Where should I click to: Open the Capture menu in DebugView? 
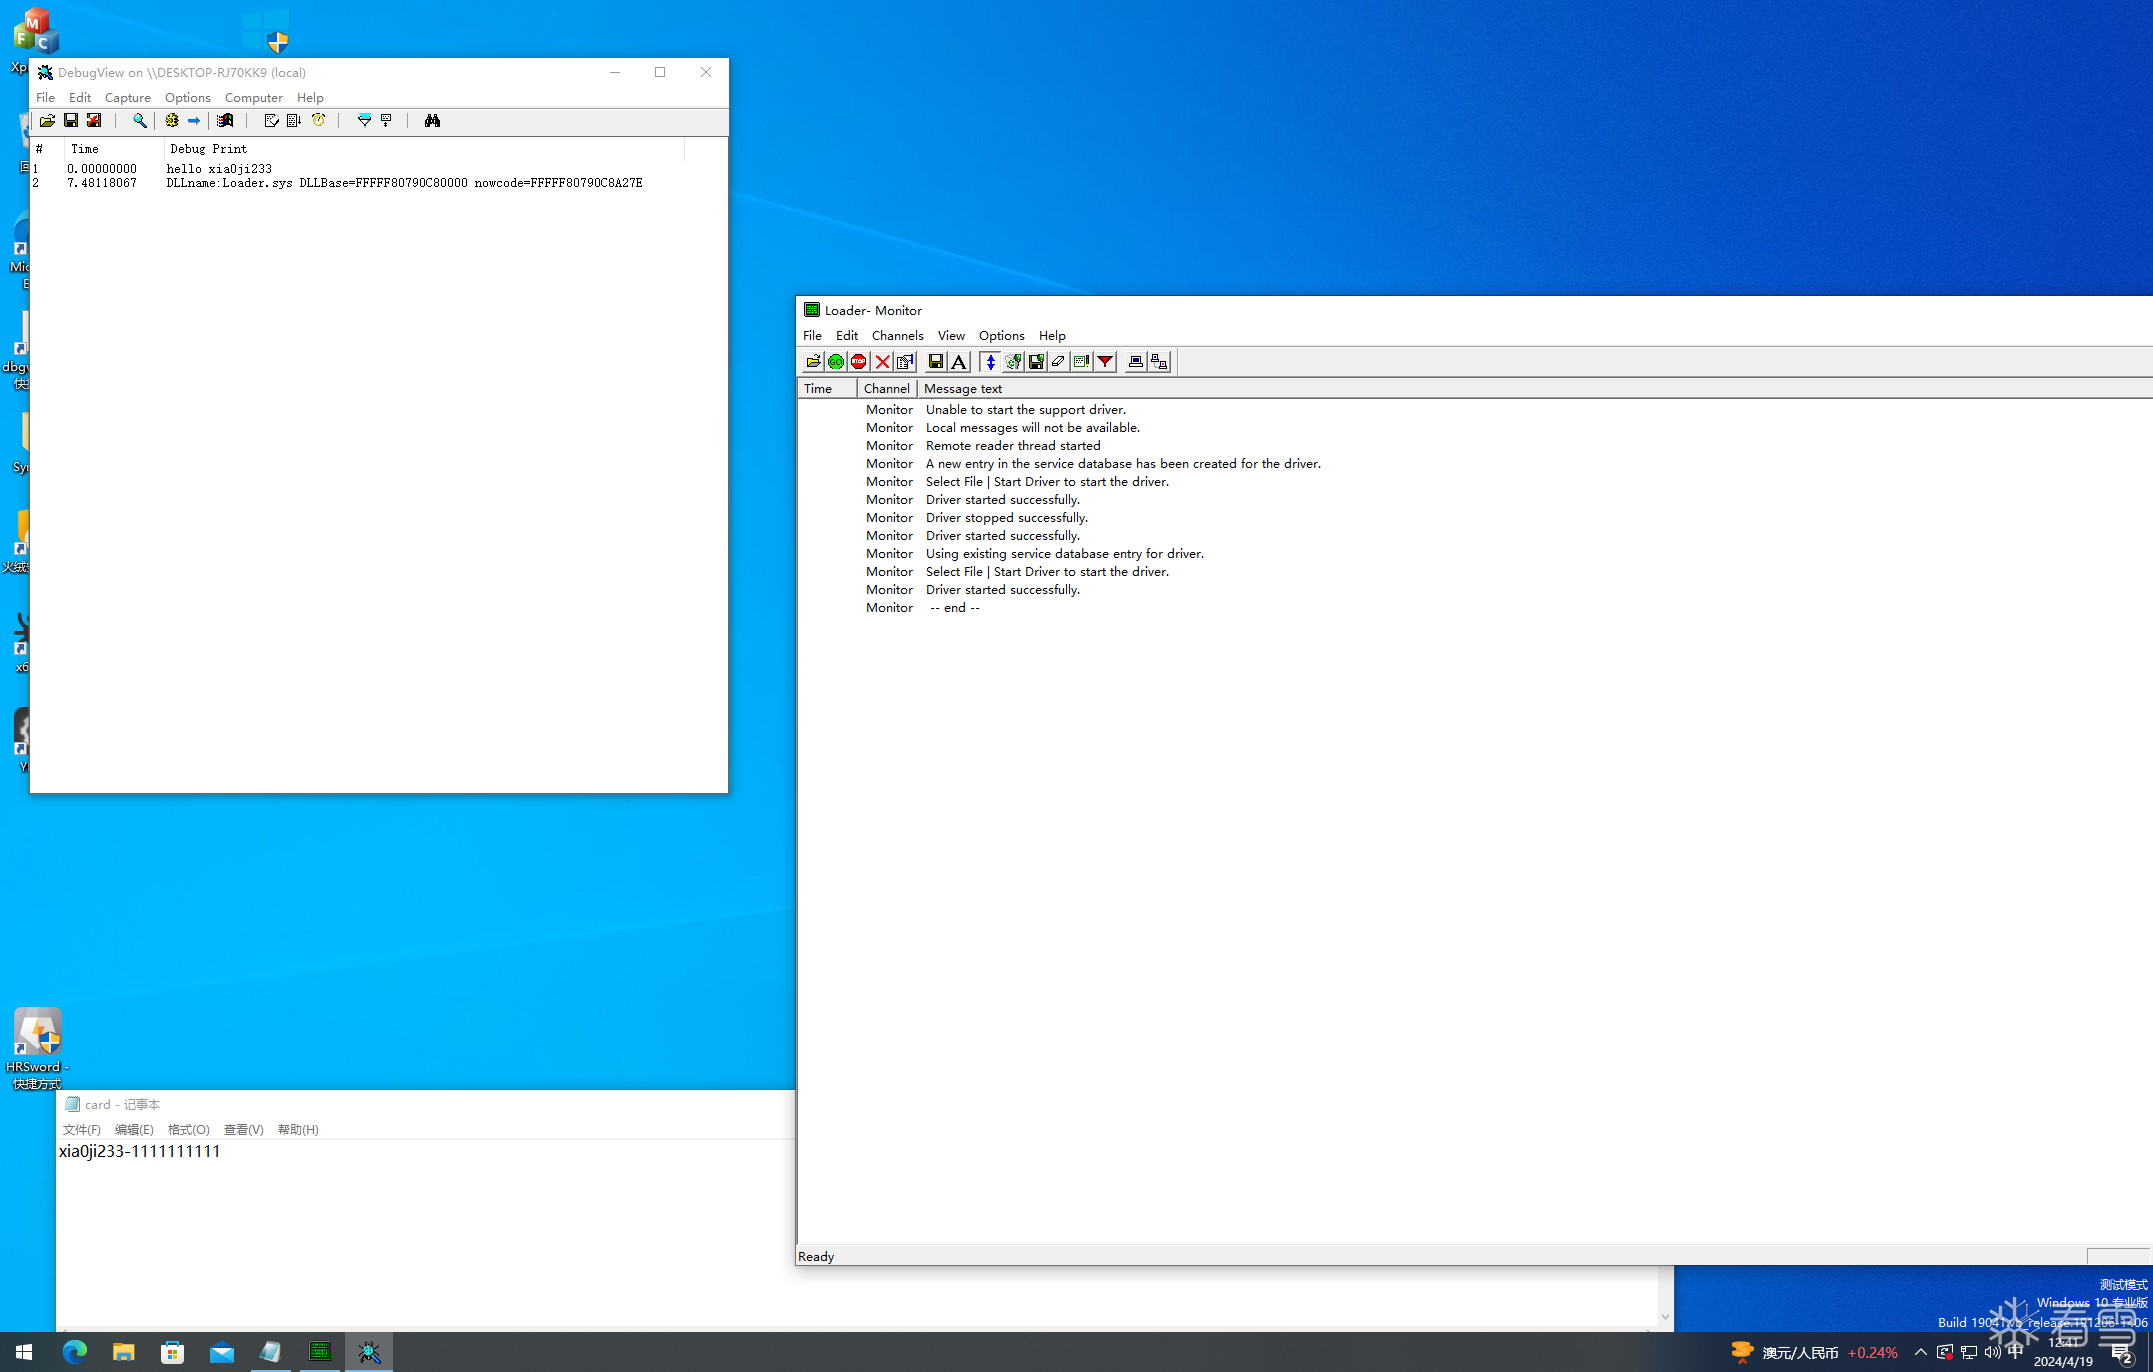pos(128,98)
